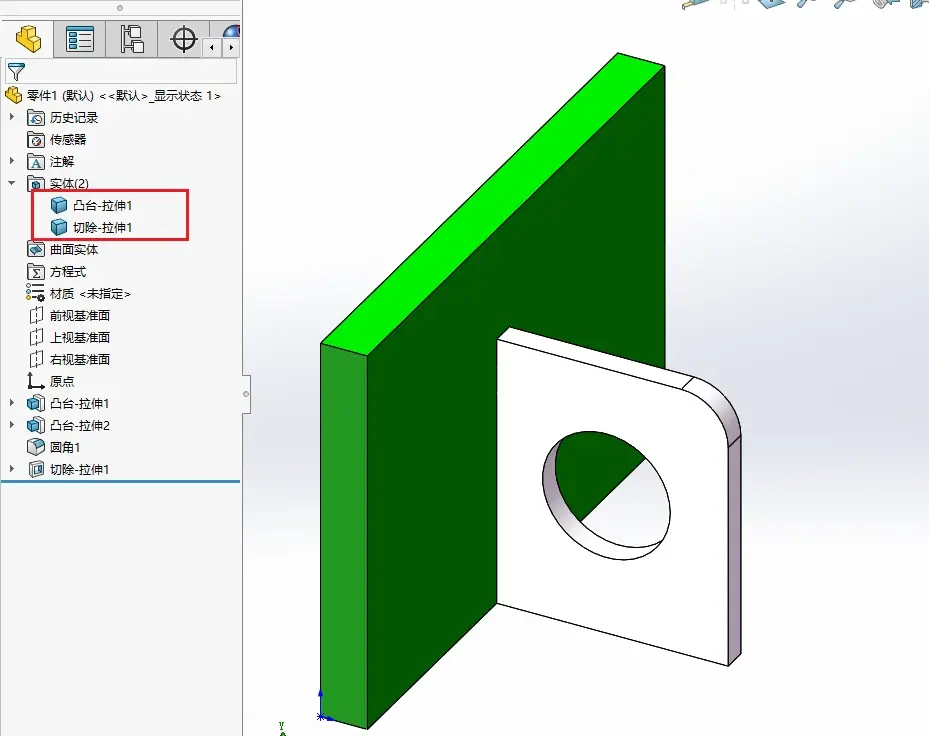Select the 曲面实体 label
Viewport: 929px width, 736px height.
pos(74,249)
